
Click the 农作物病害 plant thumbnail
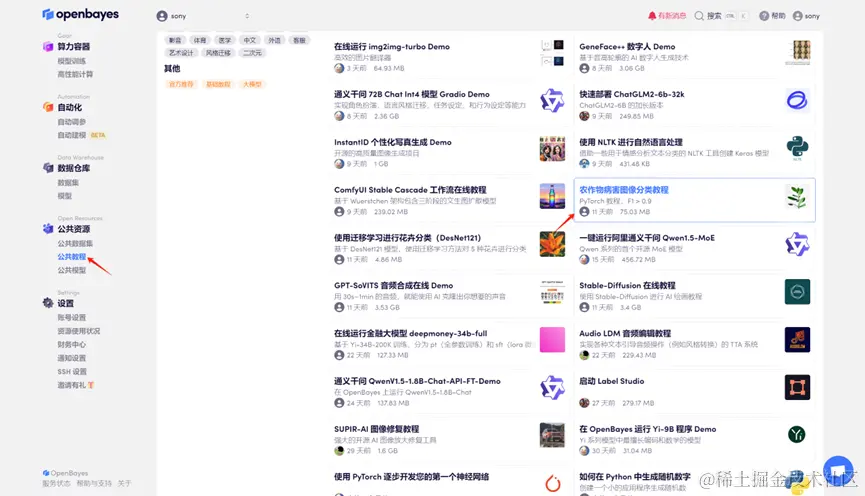797,196
